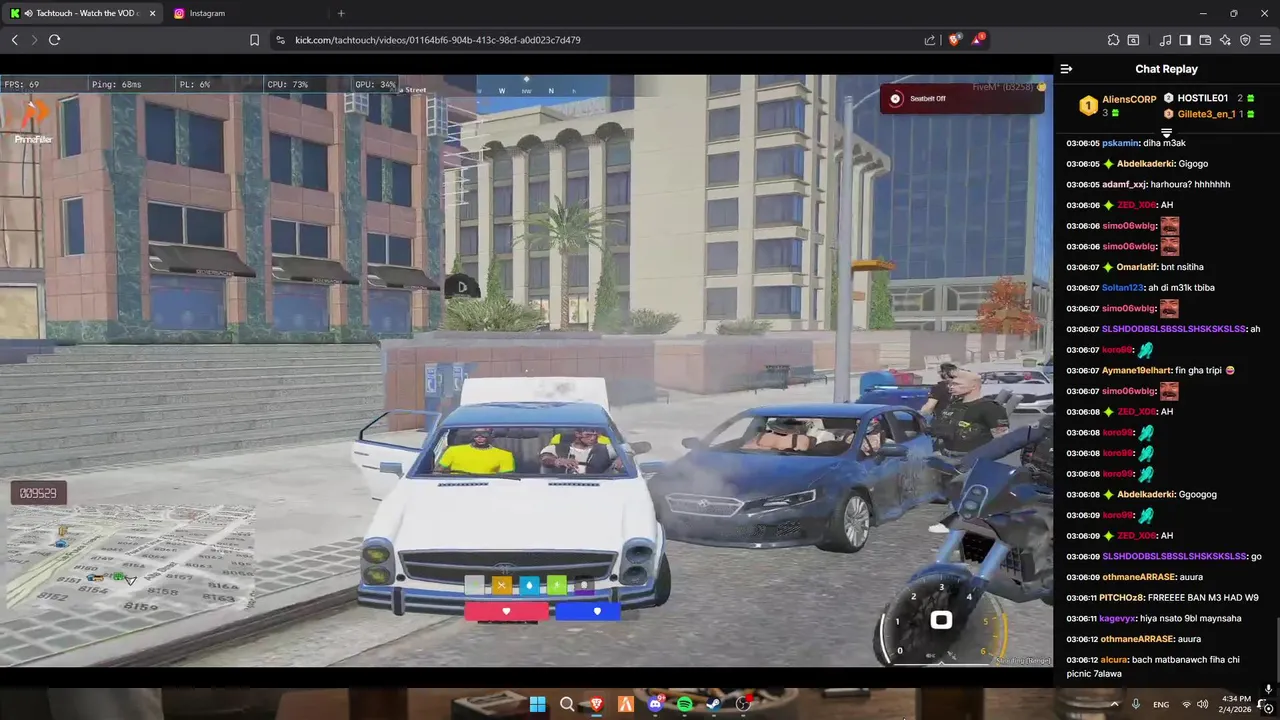Open Brave Rewards icon
The image size is (1280, 720).
pyautogui.click(x=978, y=40)
